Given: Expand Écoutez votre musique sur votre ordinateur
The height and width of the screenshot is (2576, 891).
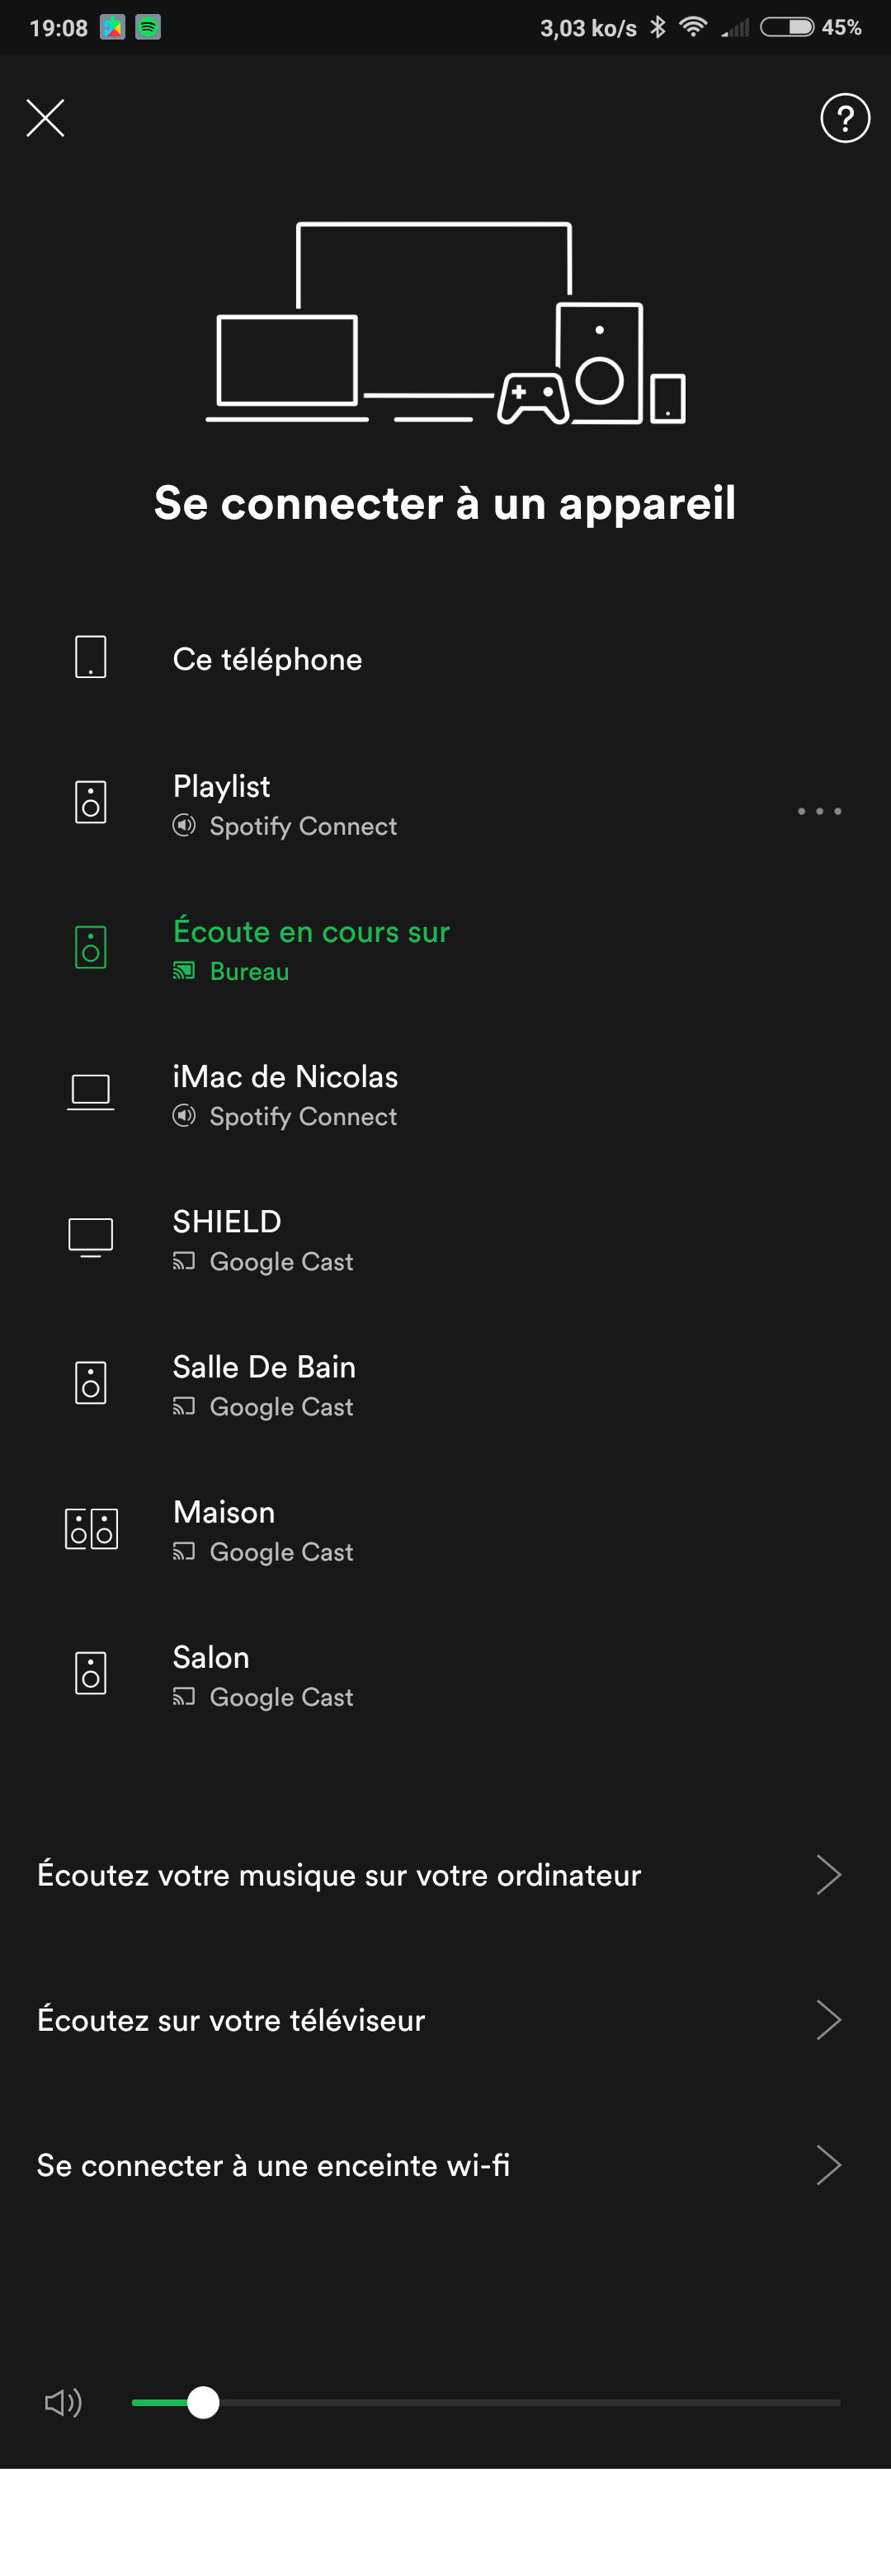Looking at the screenshot, I should pos(445,1875).
